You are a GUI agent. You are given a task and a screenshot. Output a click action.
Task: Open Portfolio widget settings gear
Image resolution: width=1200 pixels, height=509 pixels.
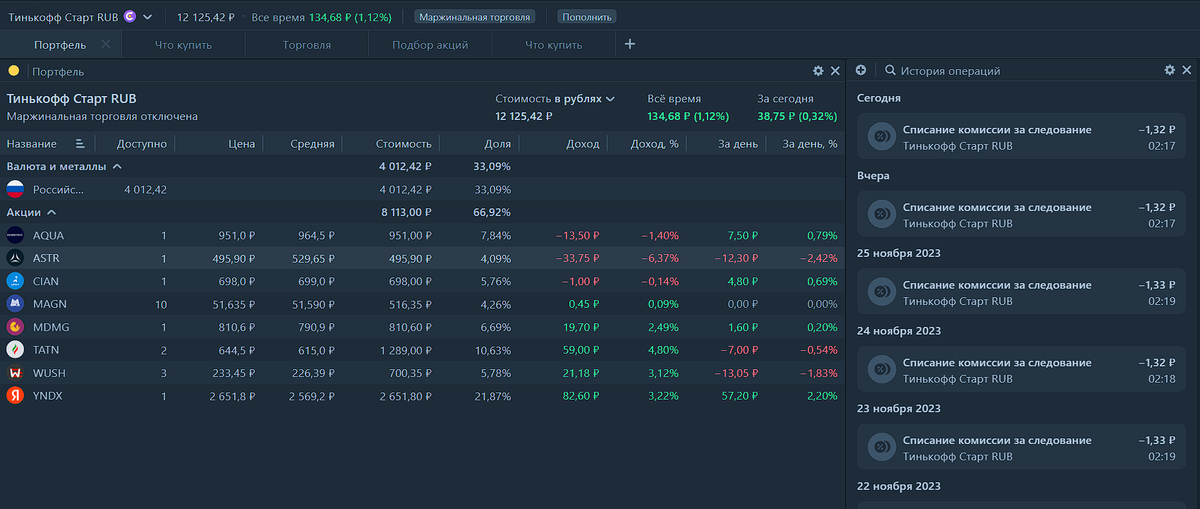pyautogui.click(x=818, y=71)
